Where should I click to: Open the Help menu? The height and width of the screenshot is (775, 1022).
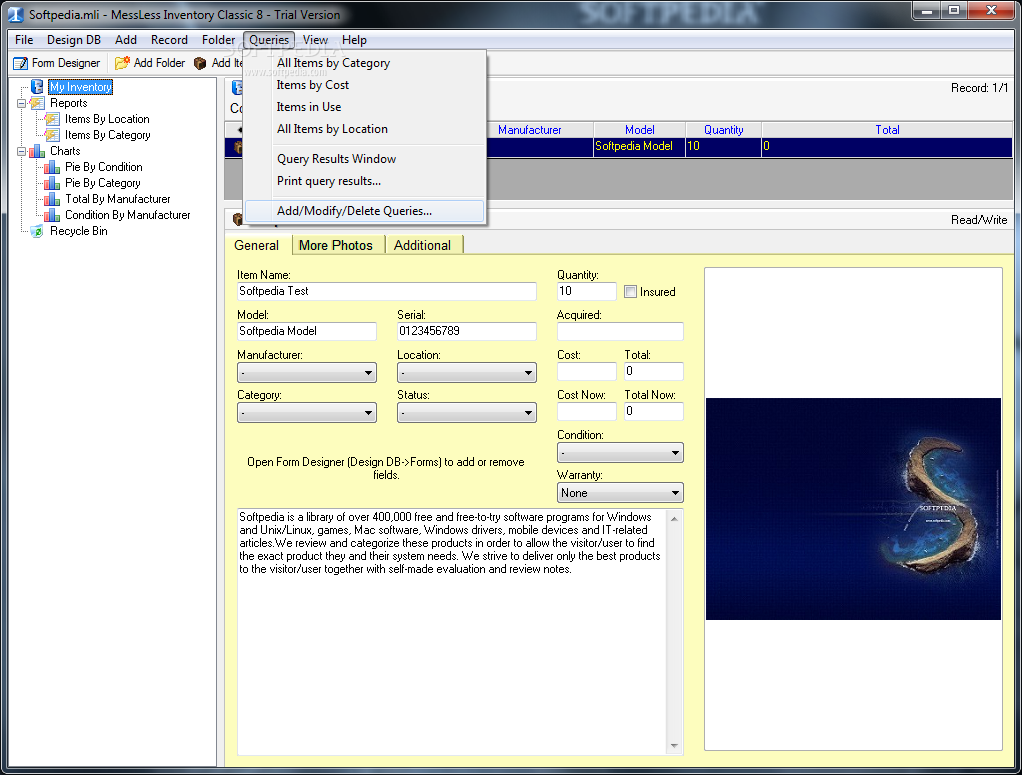[x=355, y=40]
